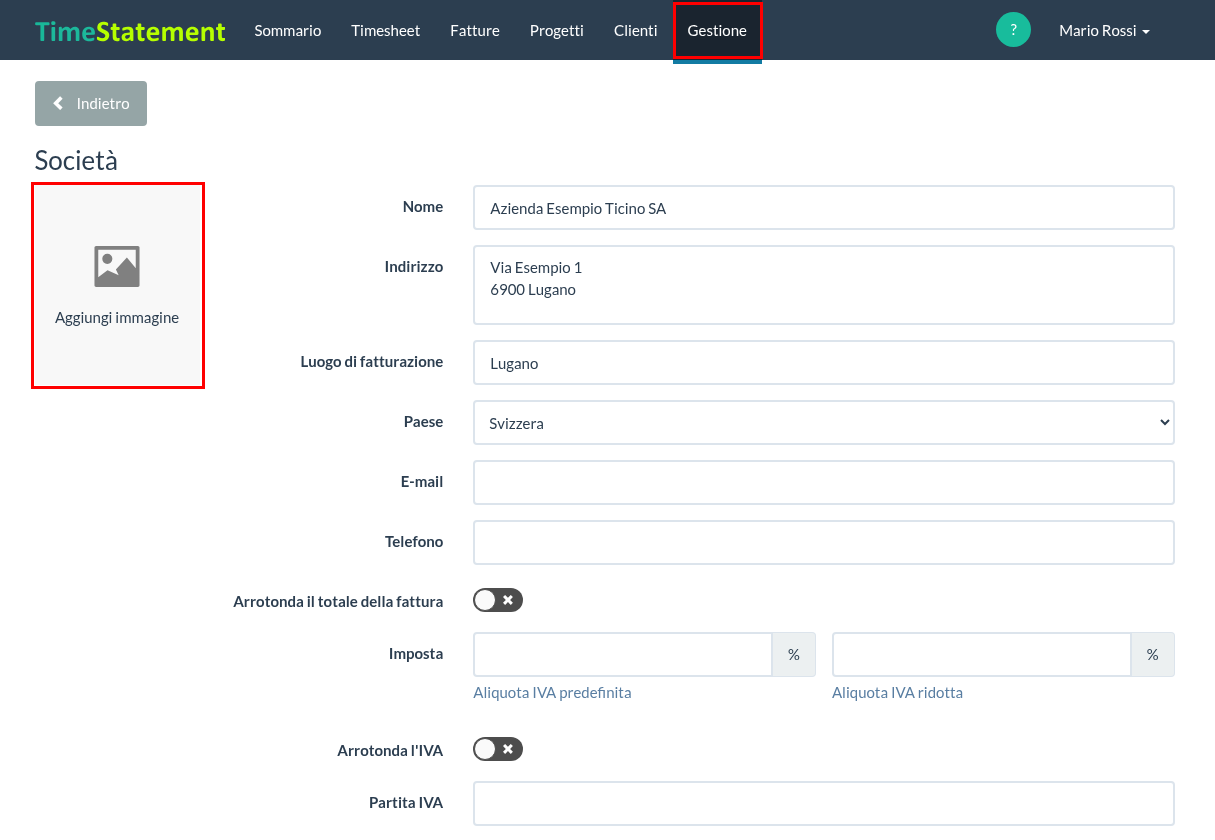Click the Partita IVA field
Image resolution: width=1215 pixels, height=840 pixels.
tap(824, 803)
